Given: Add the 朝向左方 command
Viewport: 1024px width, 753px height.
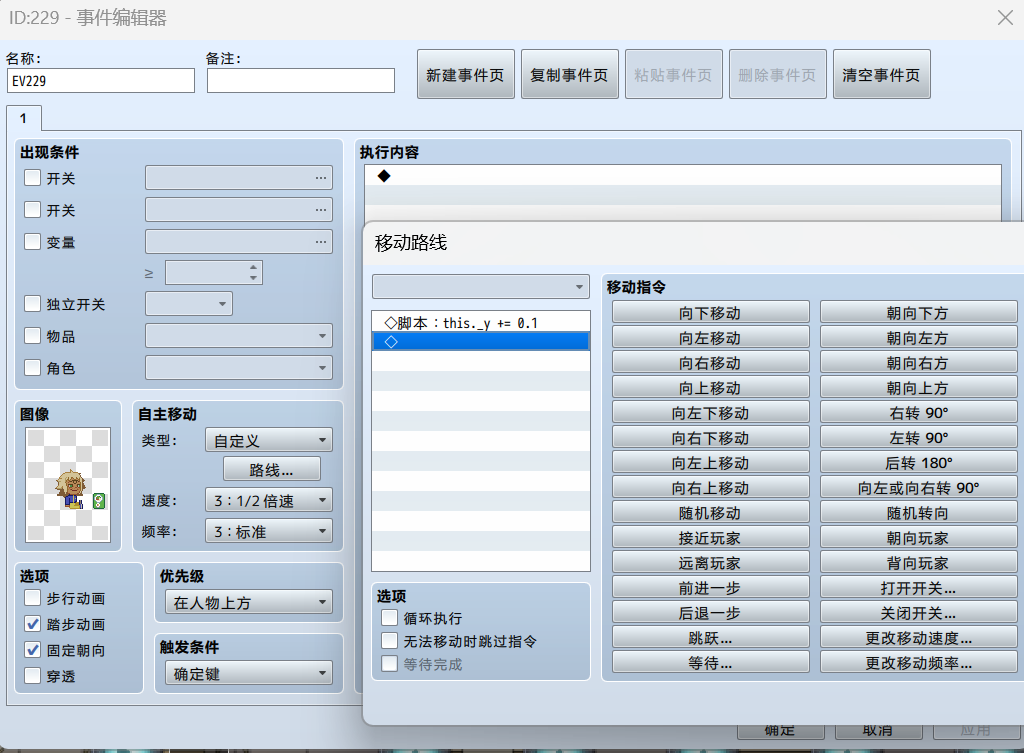Looking at the screenshot, I should (918, 338).
